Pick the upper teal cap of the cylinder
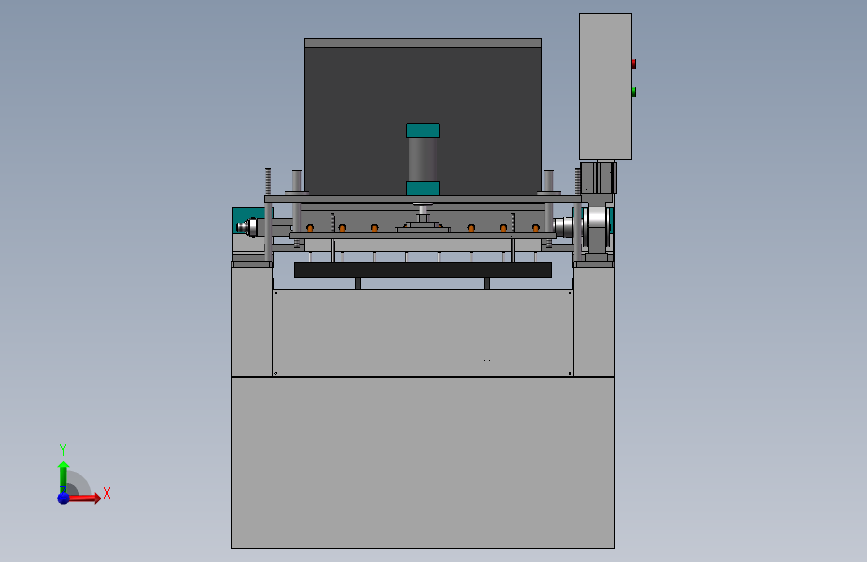The width and height of the screenshot is (867, 562). tap(423, 131)
